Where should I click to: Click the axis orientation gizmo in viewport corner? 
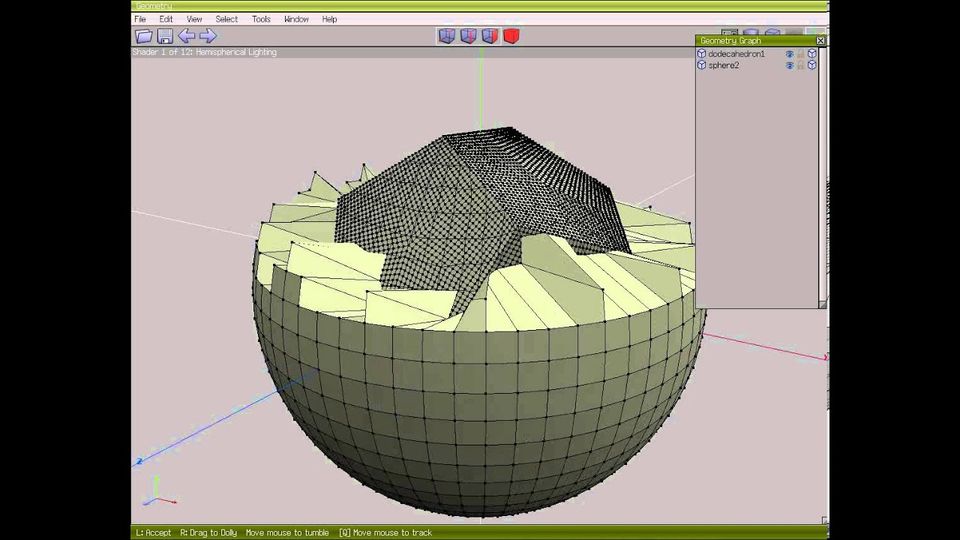(x=159, y=492)
